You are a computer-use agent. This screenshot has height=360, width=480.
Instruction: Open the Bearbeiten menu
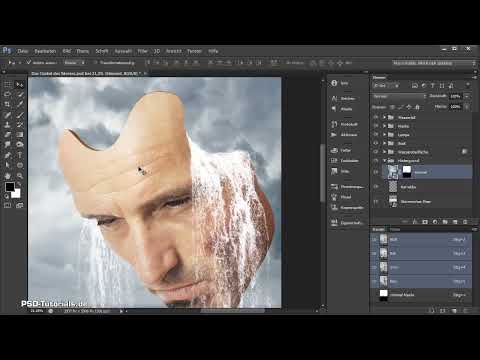(x=45, y=51)
